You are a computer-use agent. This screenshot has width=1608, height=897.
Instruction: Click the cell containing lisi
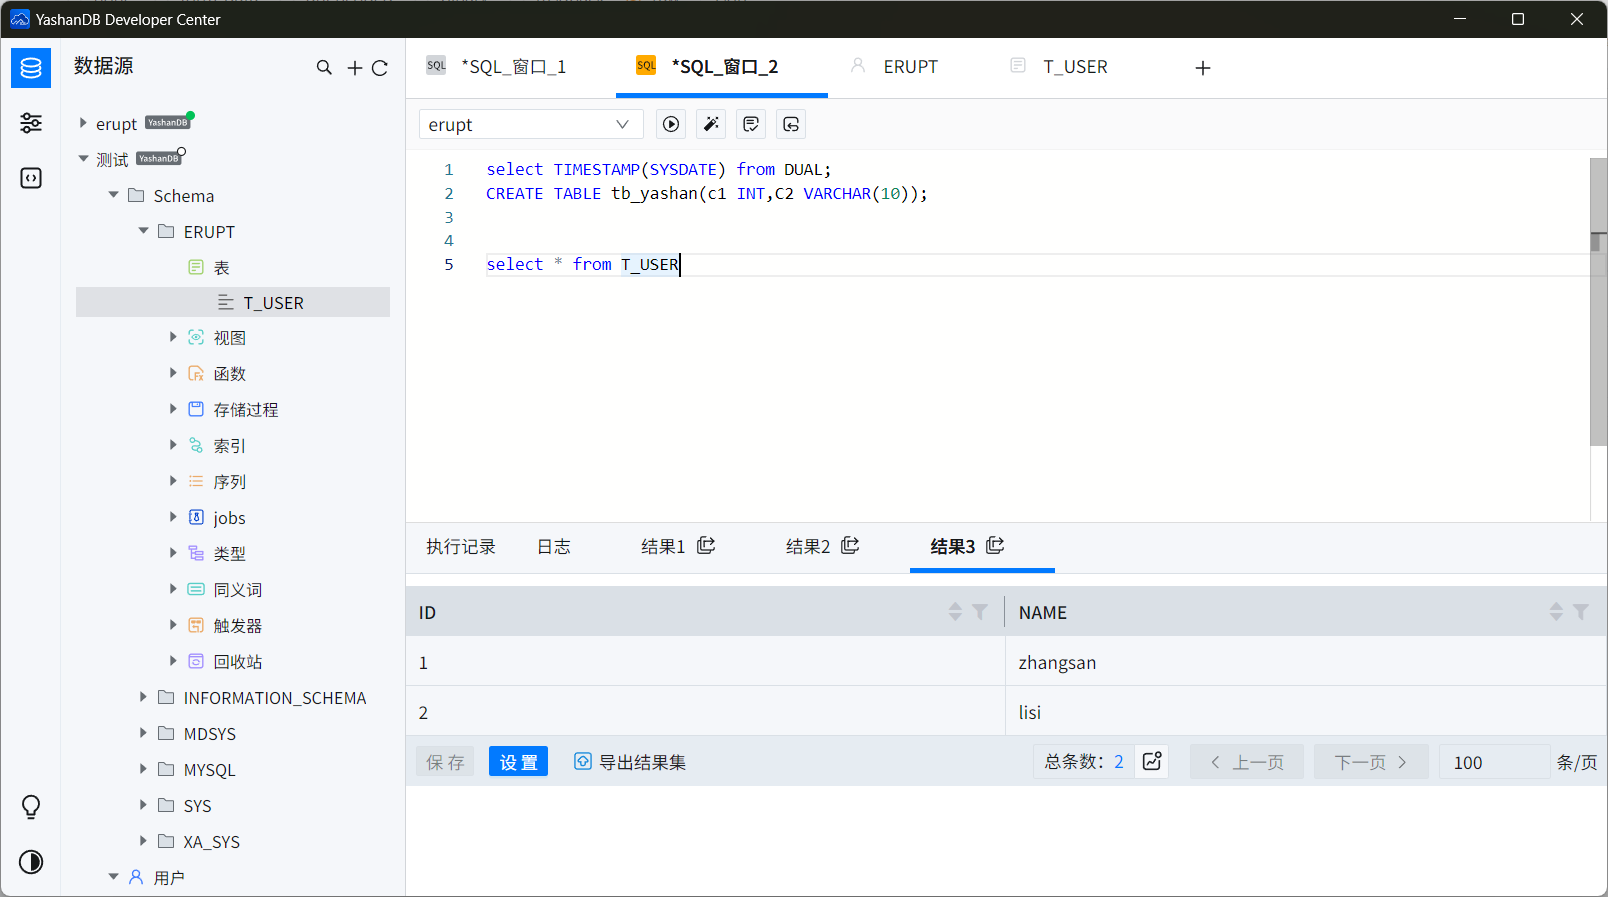point(1306,711)
